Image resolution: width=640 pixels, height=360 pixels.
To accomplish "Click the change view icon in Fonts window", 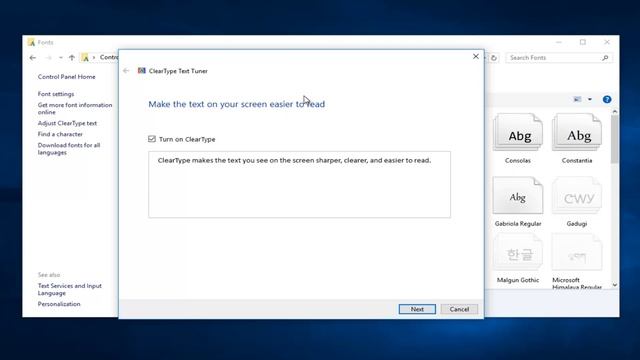I will pos(577,99).
